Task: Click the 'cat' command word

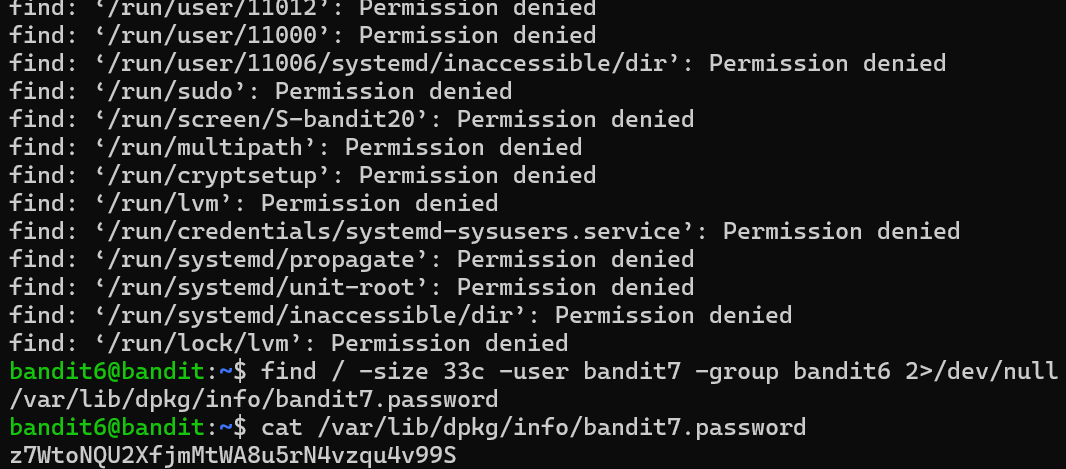Action: pos(281,428)
